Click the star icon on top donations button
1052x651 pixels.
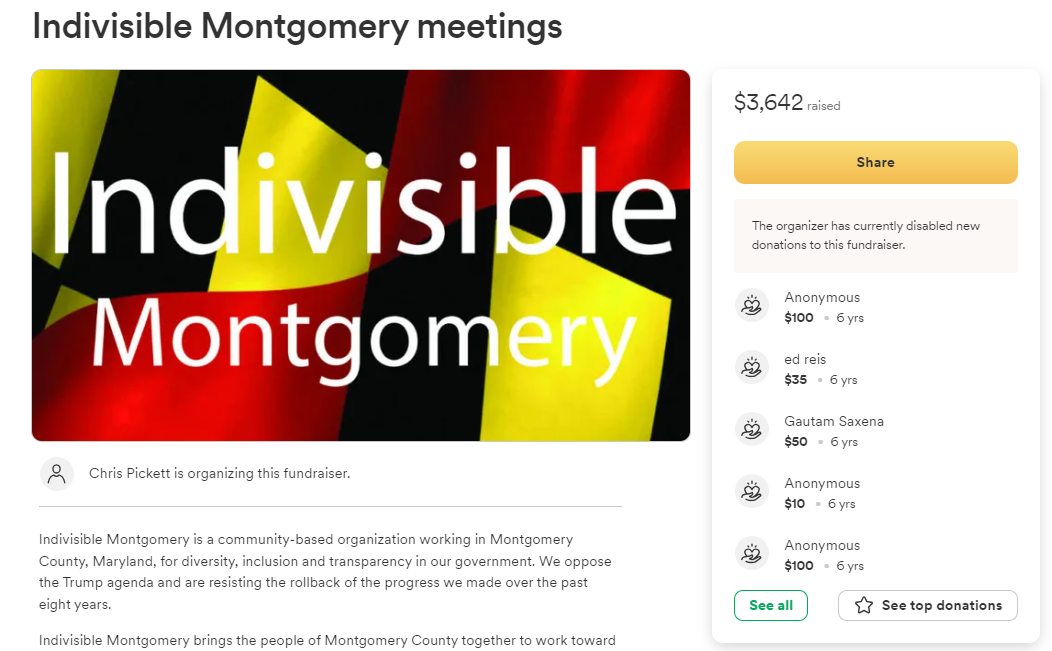[864, 606]
